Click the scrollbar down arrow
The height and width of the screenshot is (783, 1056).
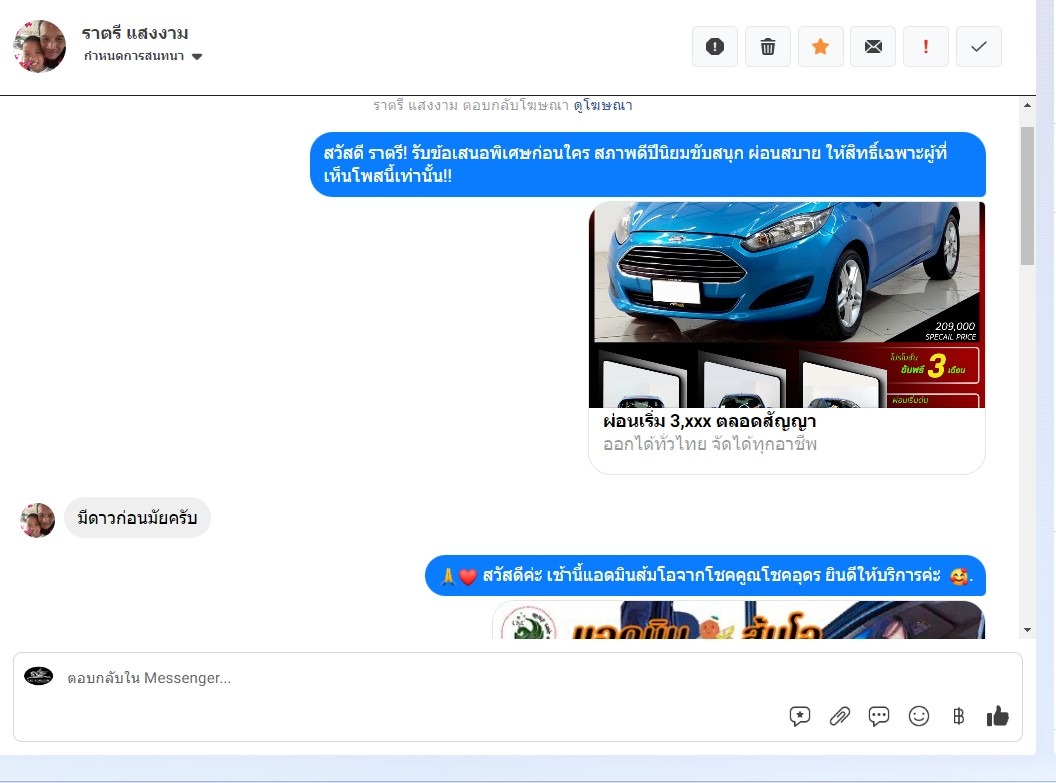(1027, 630)
